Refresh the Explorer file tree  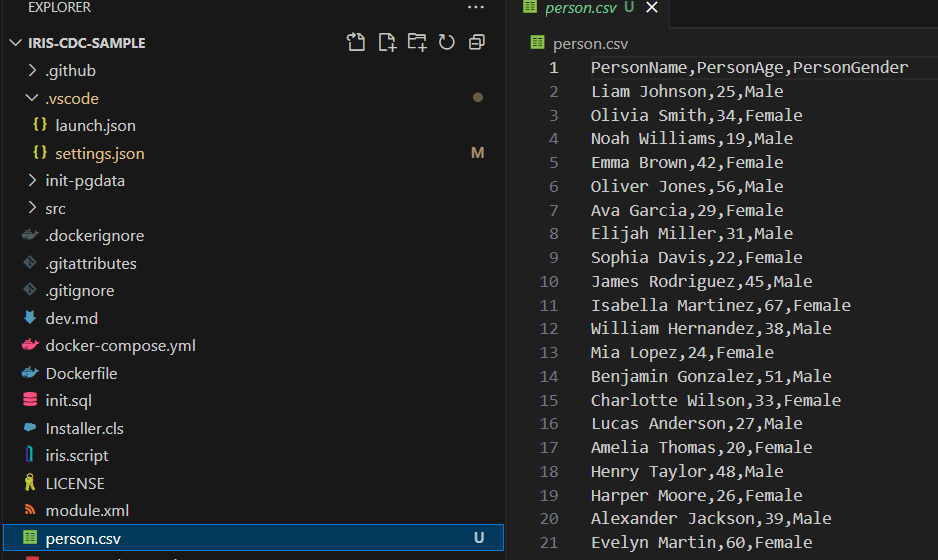(x=447, y=43)
